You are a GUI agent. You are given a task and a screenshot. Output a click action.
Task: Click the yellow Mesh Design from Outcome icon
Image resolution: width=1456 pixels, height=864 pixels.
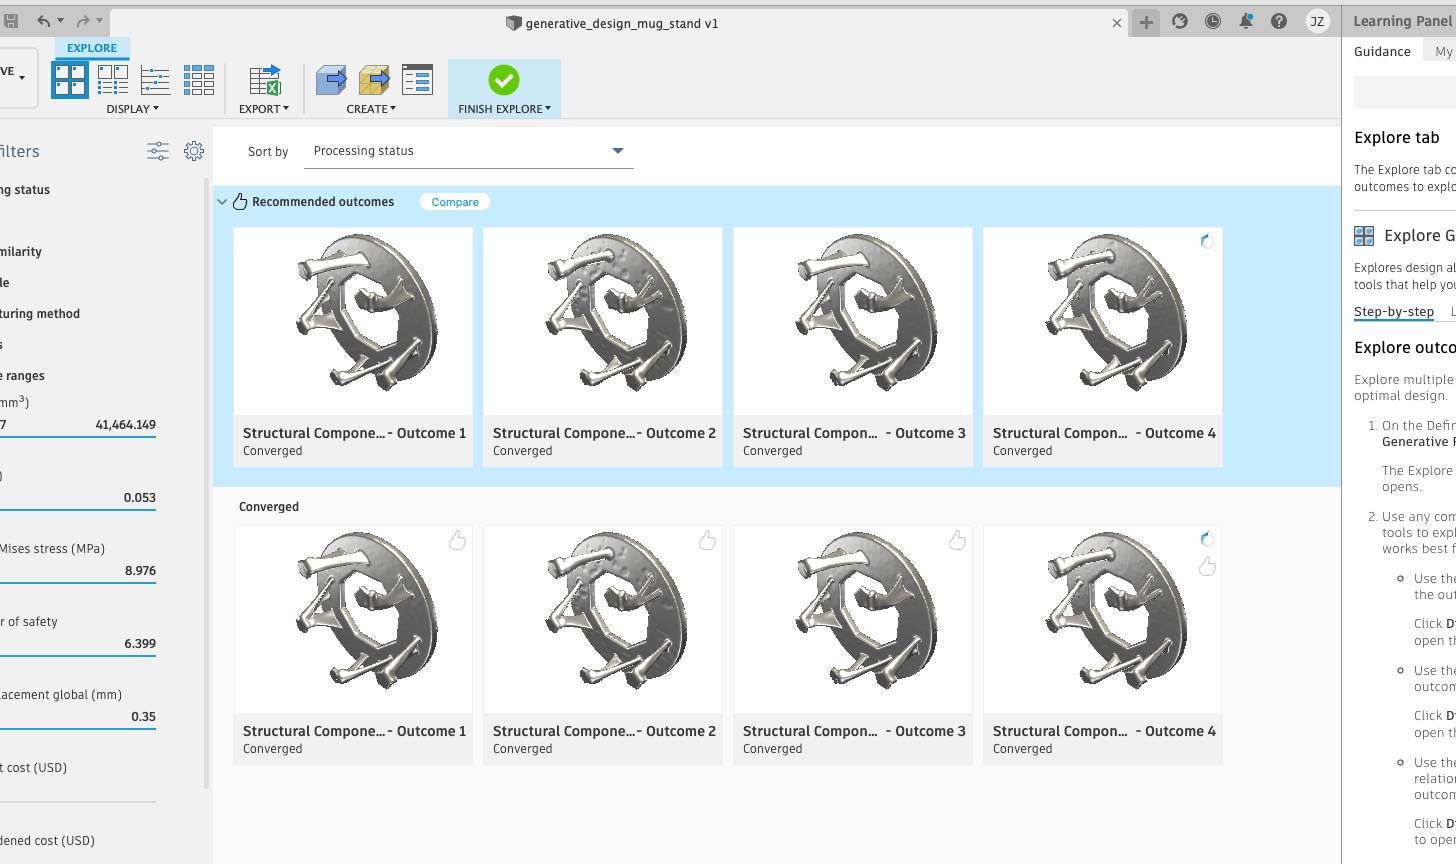(x=374, y=80)
